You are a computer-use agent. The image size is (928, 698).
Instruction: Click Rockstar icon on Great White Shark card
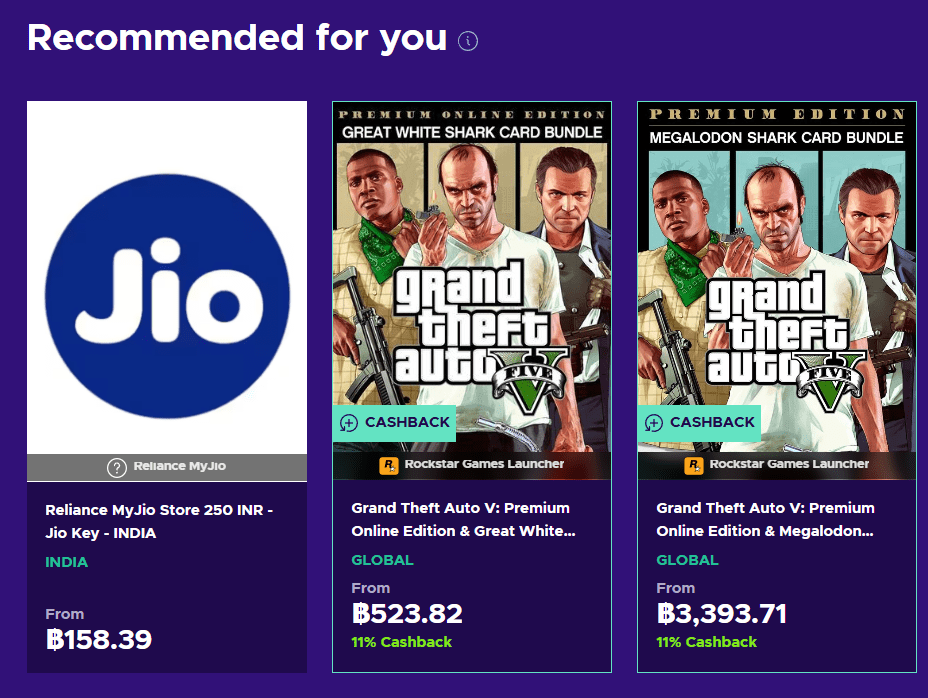(389, 465)
